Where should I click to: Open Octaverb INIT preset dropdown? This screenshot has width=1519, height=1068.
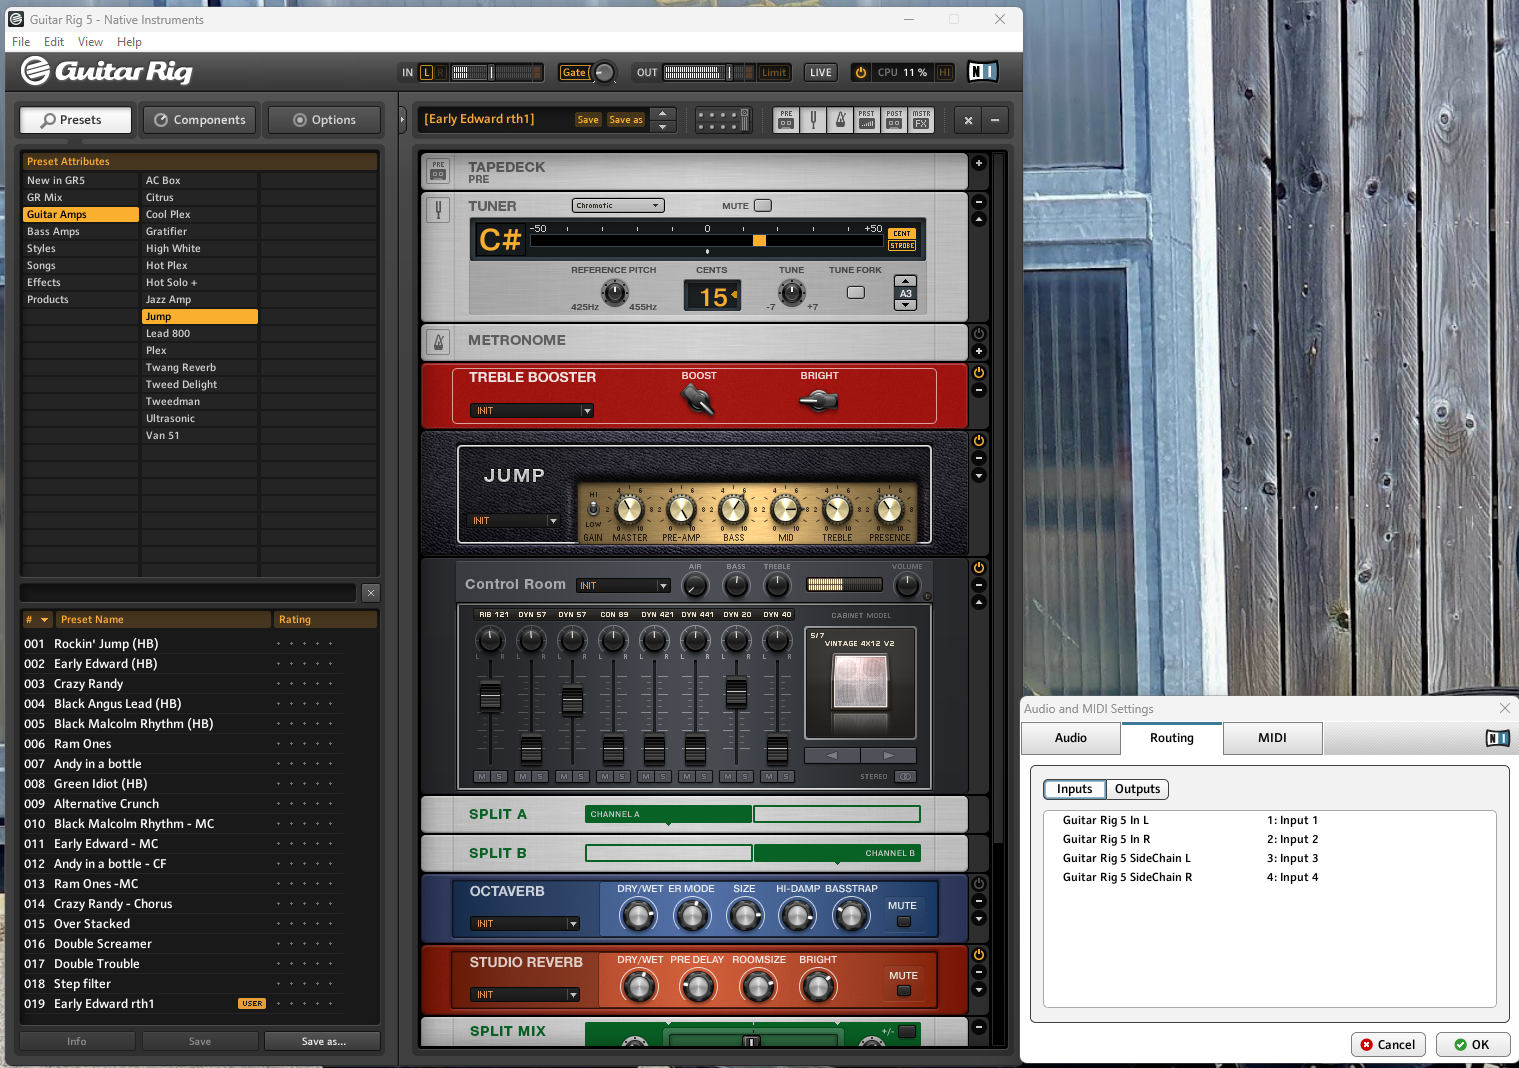[525, 924]
